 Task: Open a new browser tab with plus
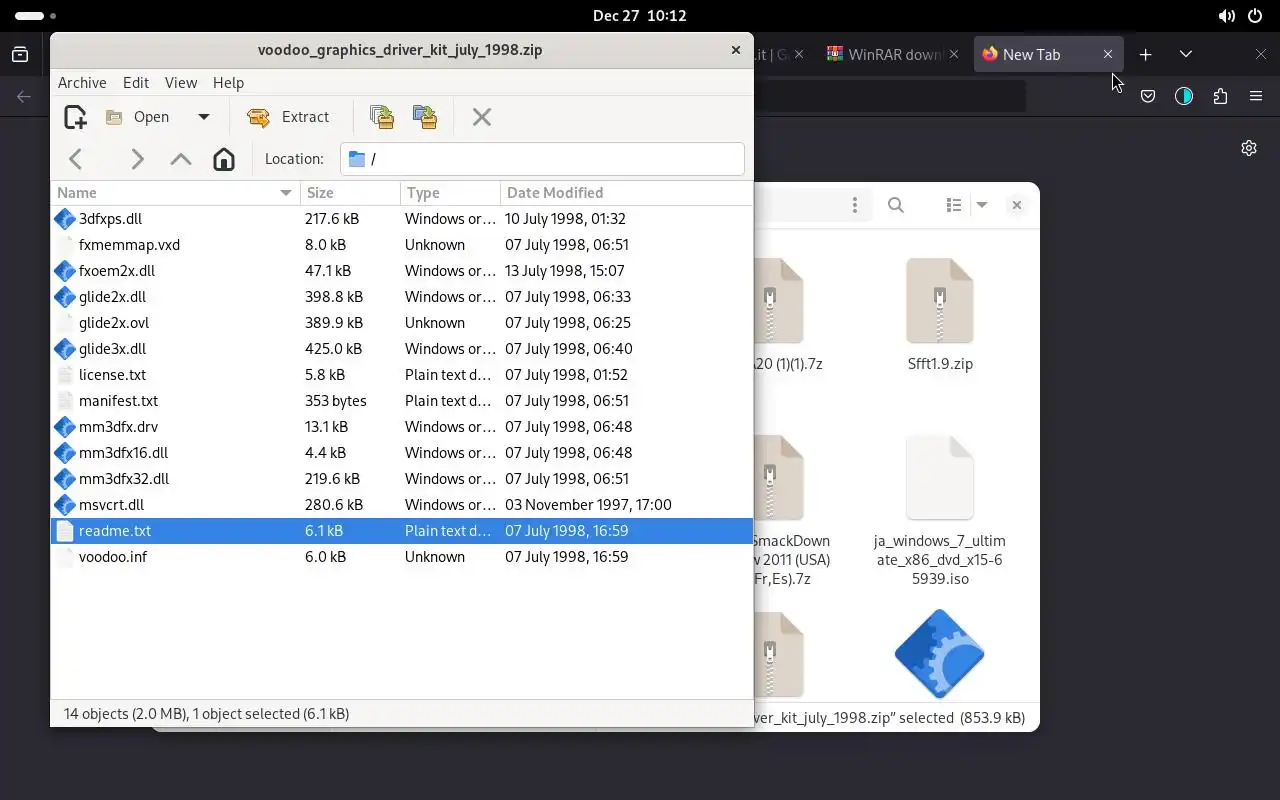click(1146, 55)
